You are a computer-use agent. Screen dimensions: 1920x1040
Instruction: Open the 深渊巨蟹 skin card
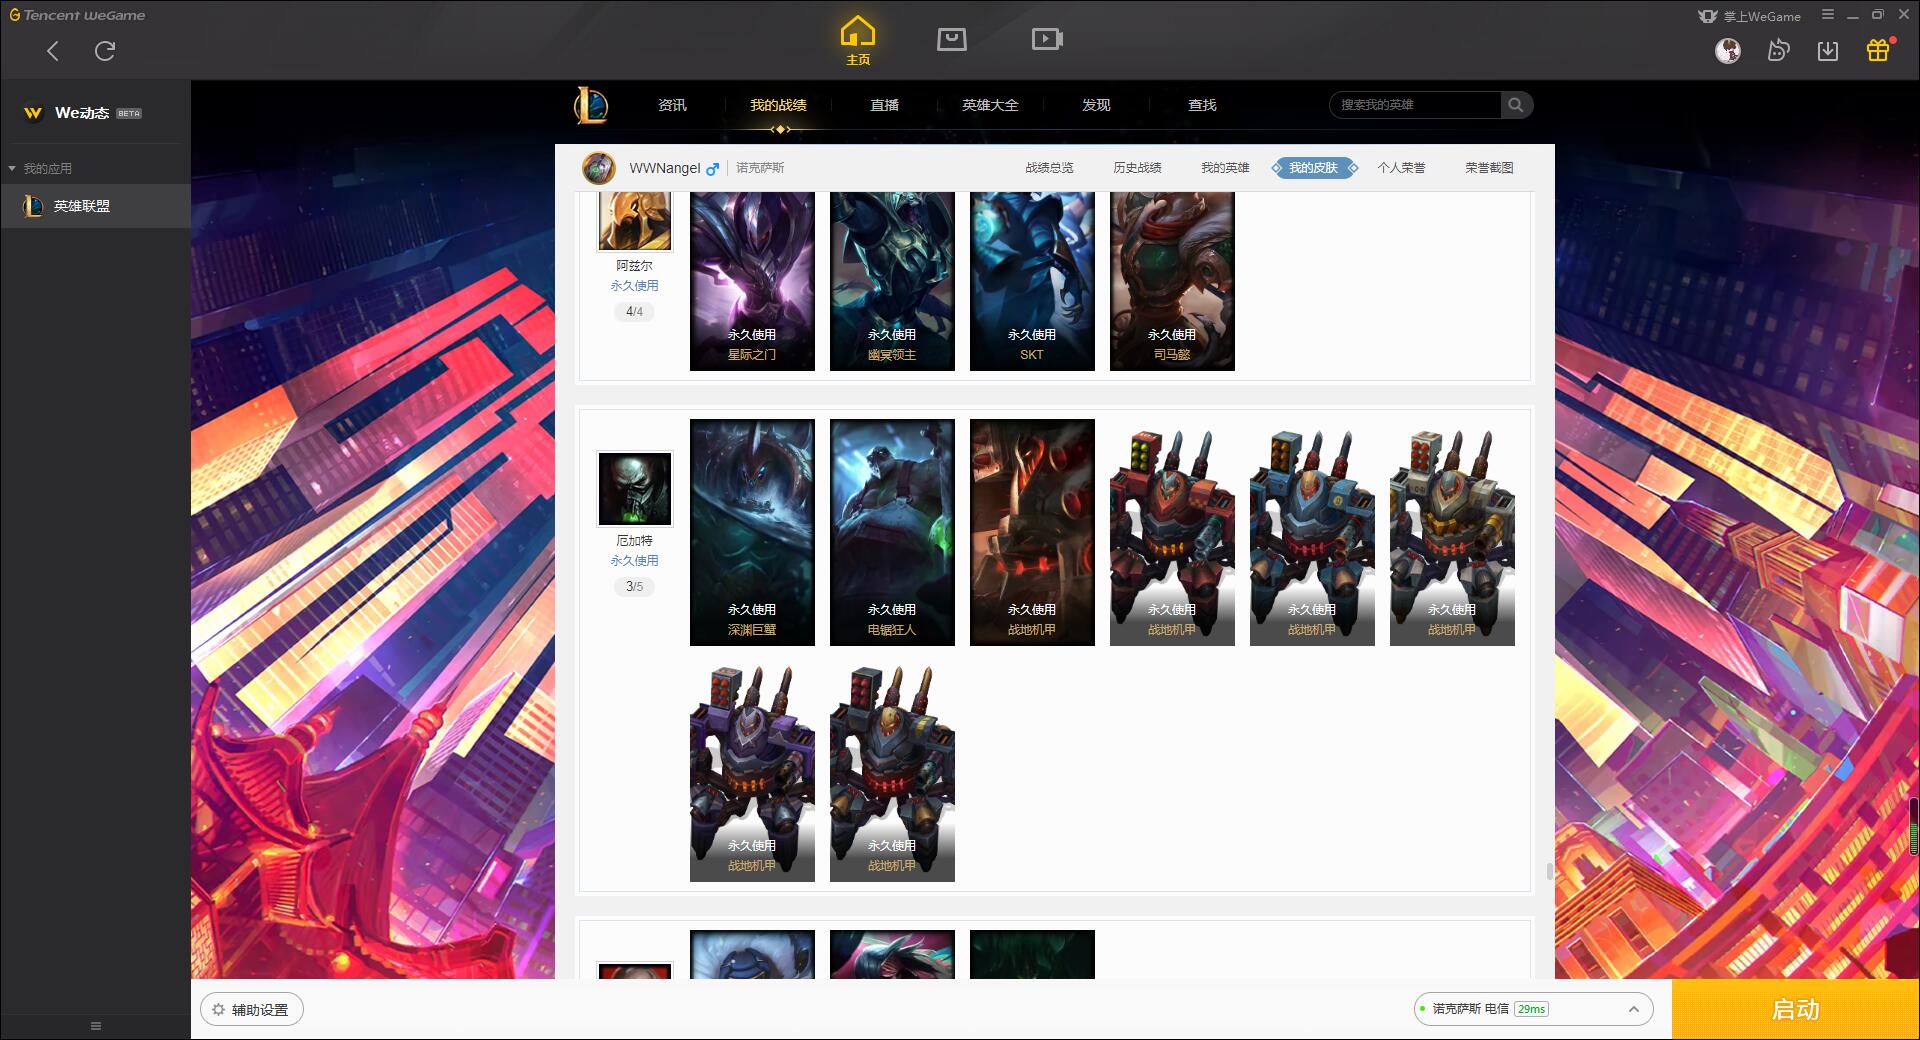coord(752,532)
